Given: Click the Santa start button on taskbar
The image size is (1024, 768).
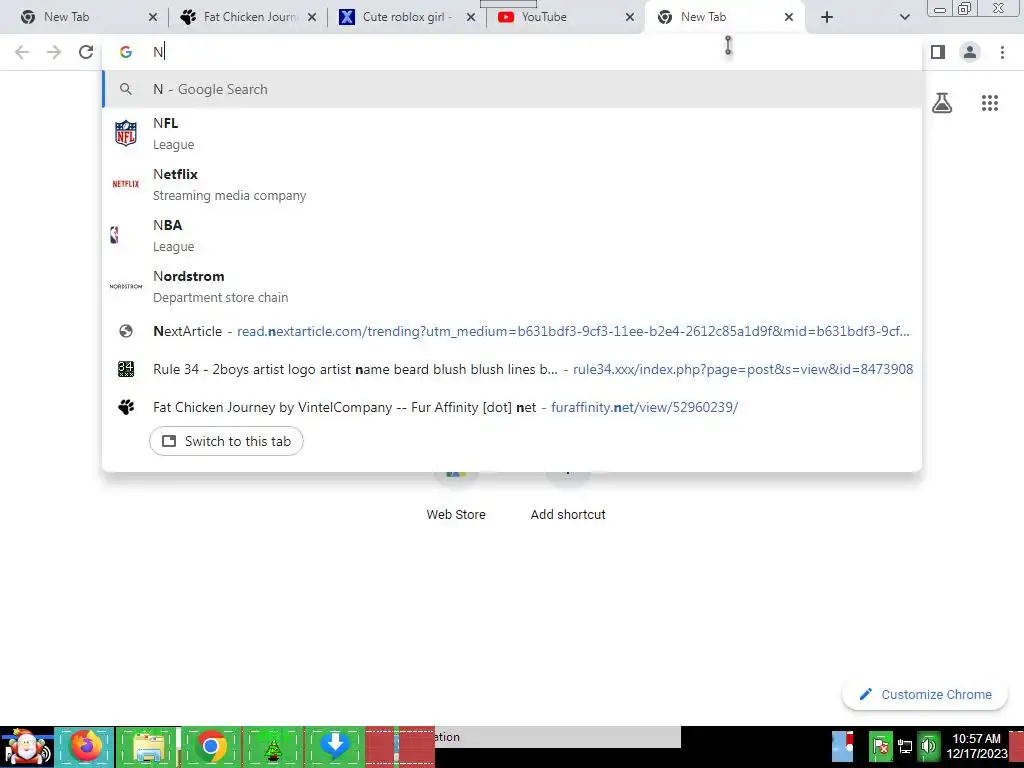Looking at the screenshot, I should click(26, 747).
